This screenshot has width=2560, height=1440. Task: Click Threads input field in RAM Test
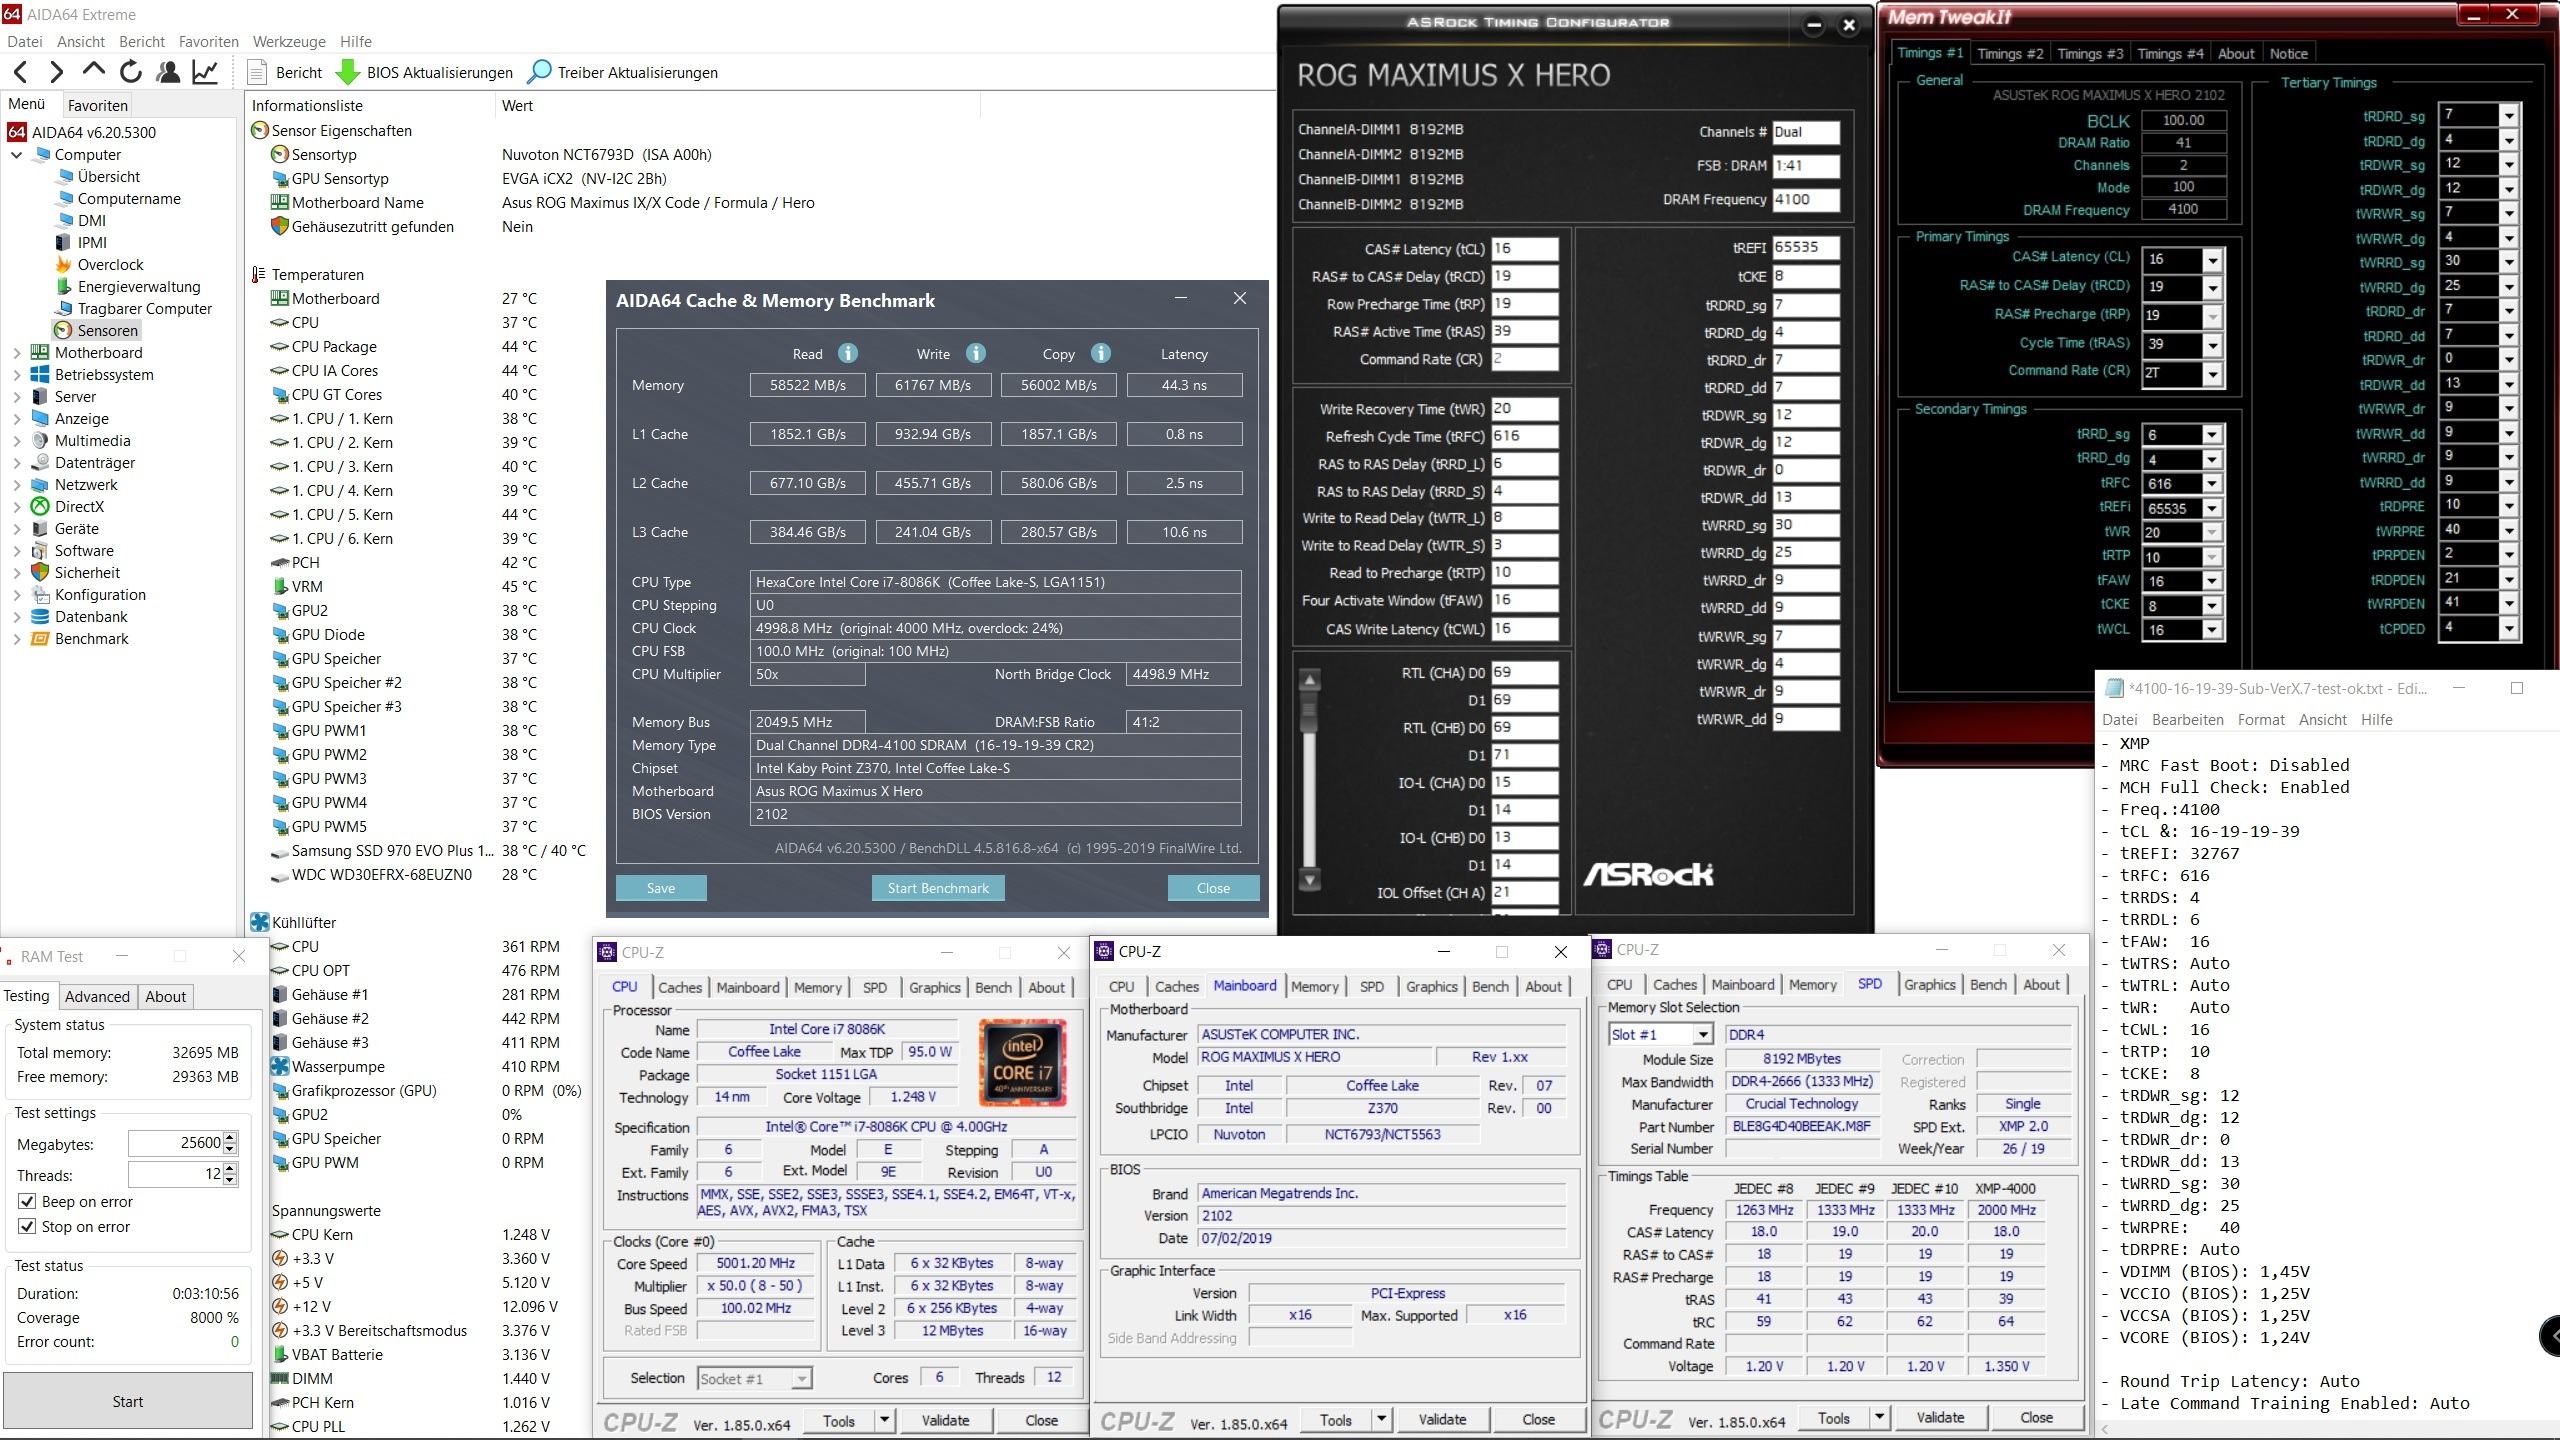point(176,1174)
